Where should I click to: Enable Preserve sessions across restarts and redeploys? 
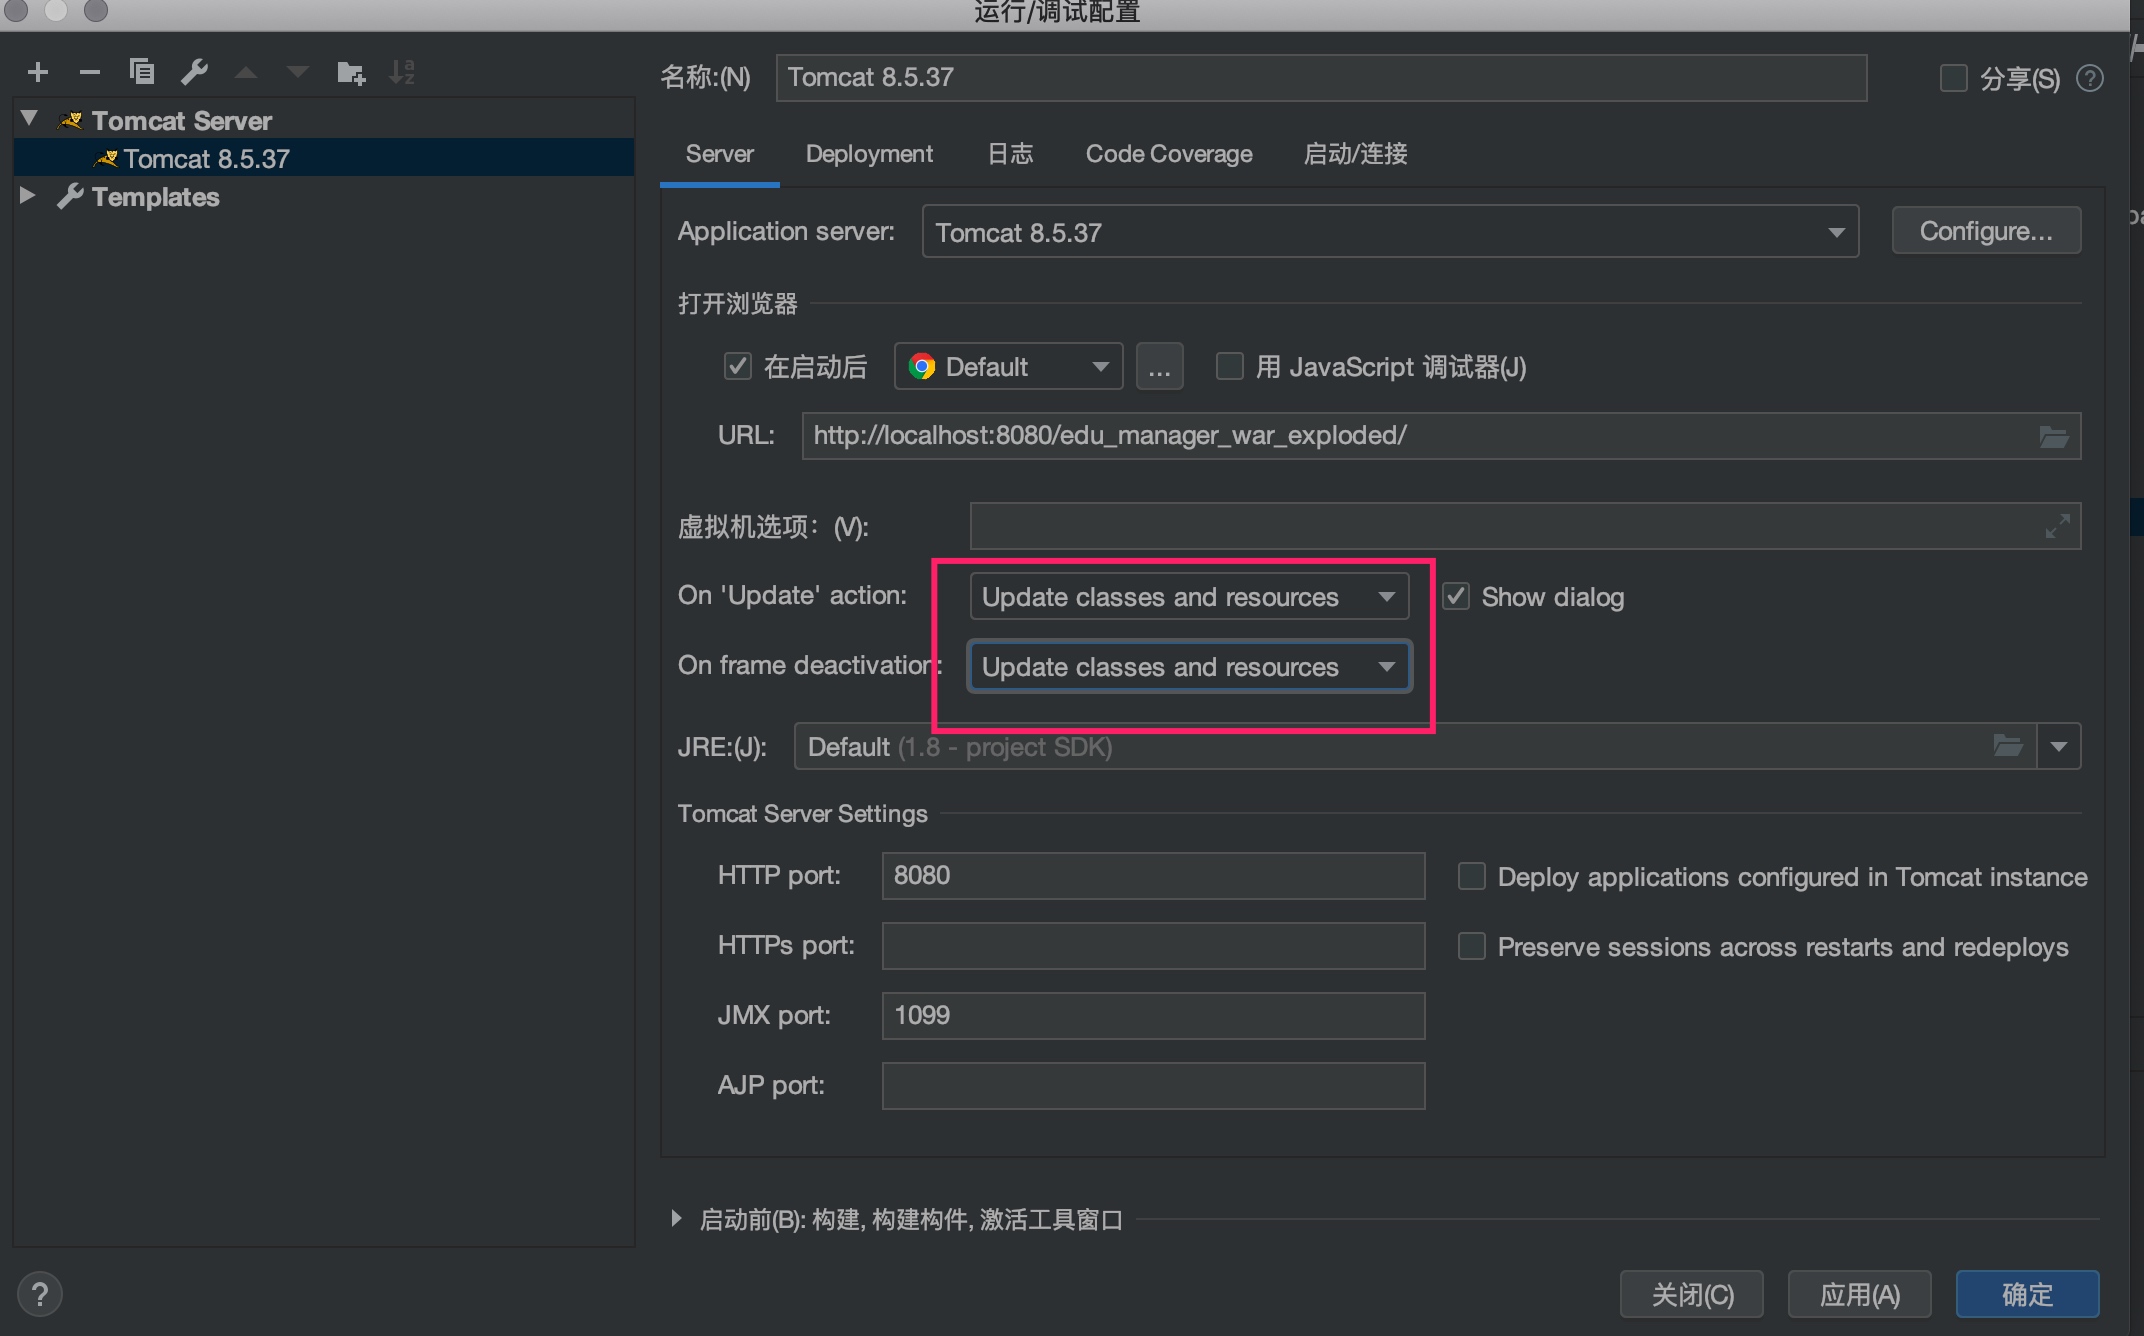click(x=1471, y=946)
